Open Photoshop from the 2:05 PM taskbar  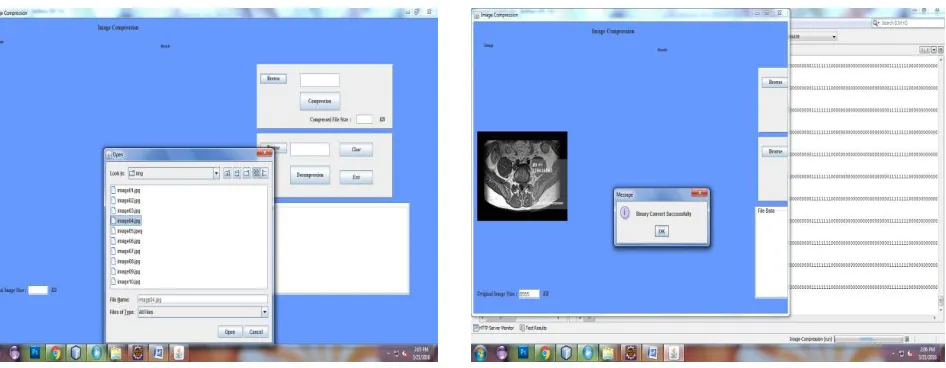tap(34, 353)
